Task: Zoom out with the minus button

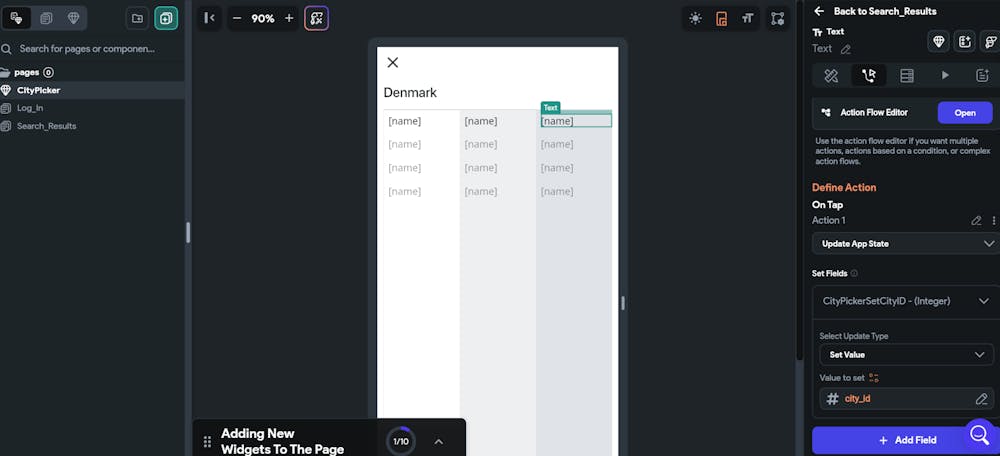Action: (x=237, y=18)
